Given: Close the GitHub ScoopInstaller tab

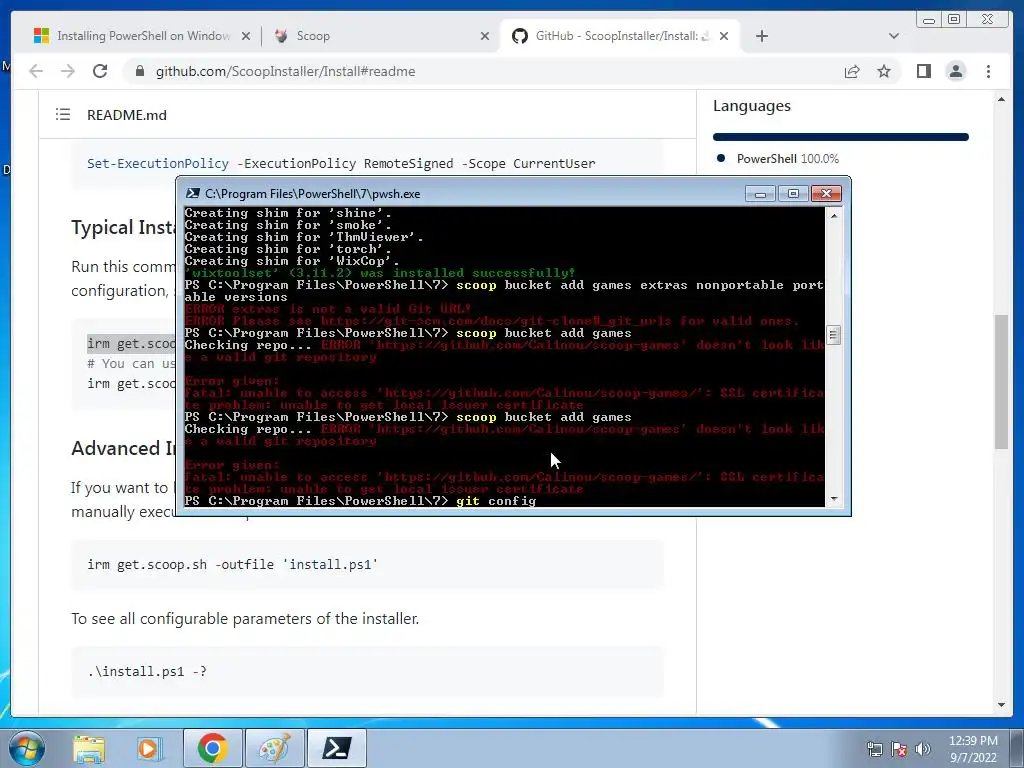Looking at the screenshot, I should (724, 36).
